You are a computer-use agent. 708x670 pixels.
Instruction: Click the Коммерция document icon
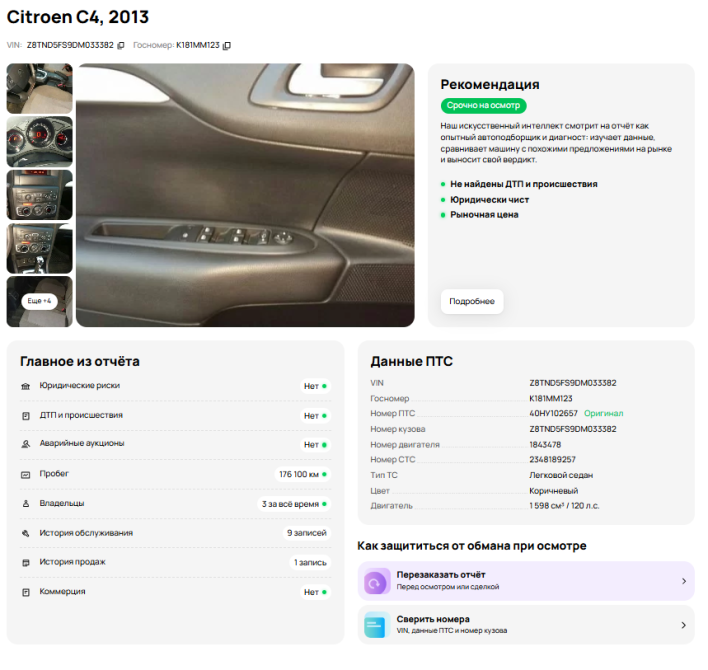pos(26,592)
